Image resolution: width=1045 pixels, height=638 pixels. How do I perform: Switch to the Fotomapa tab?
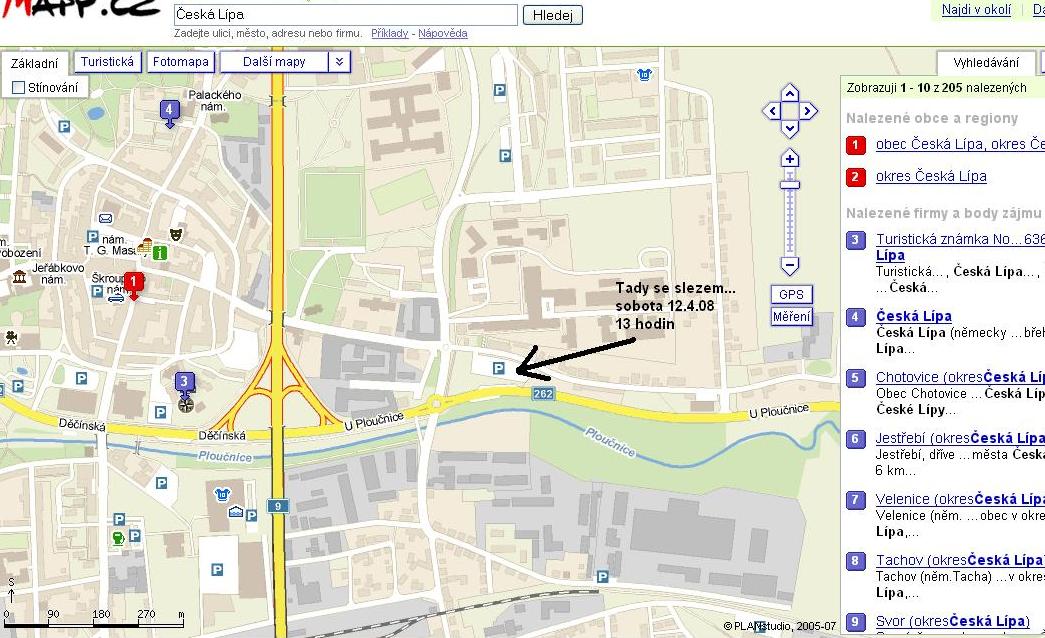pyautogui.click(x=181, y=62)
